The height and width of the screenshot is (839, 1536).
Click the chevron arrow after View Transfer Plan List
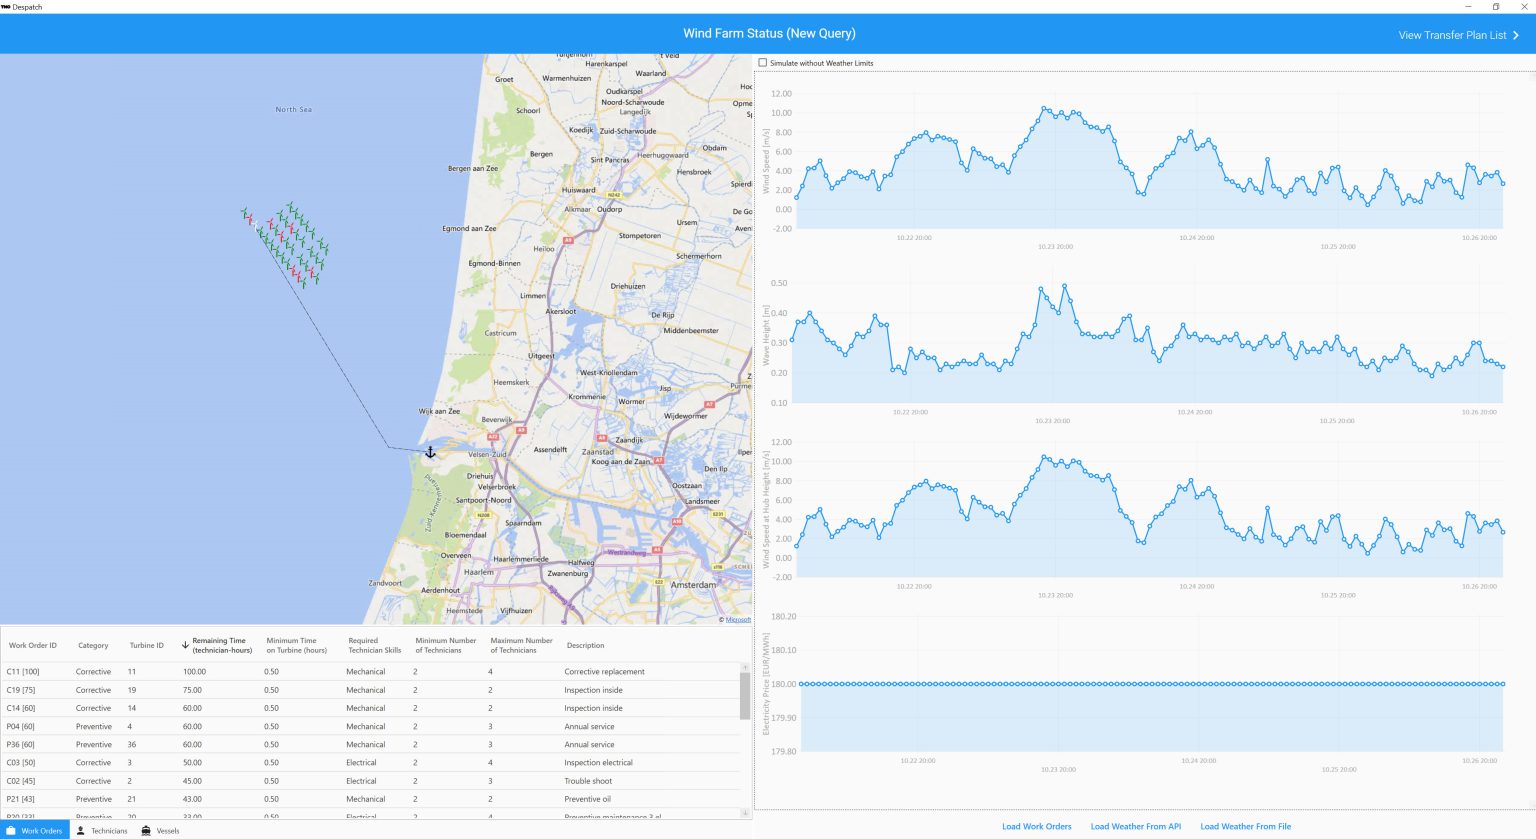(1516, 35)
